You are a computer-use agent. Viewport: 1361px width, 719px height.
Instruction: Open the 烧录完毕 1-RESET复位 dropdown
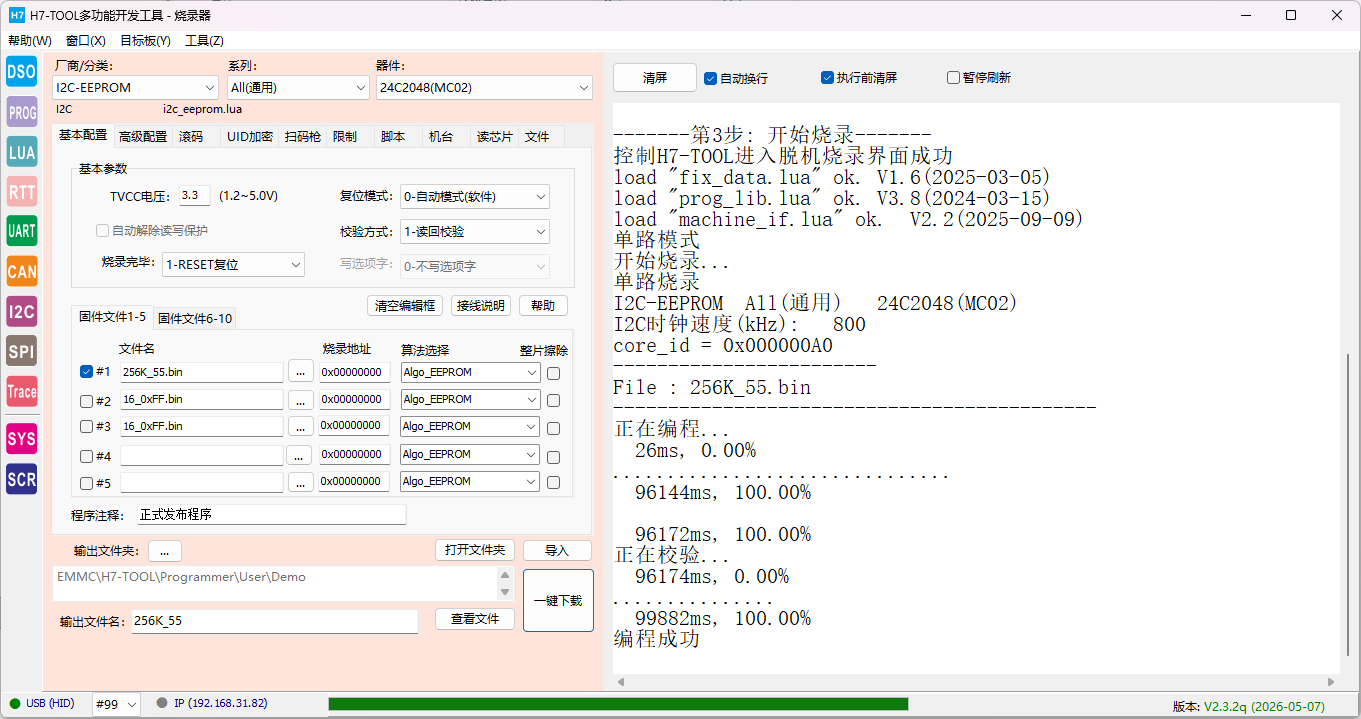click(233, 265)
